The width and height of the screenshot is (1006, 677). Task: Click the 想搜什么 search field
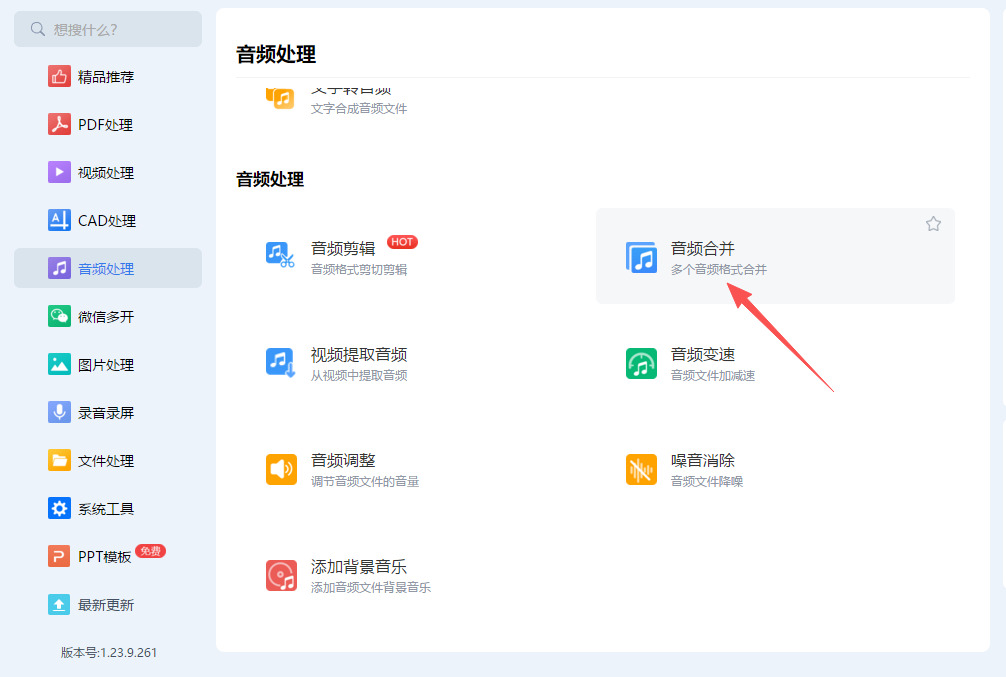108,29
